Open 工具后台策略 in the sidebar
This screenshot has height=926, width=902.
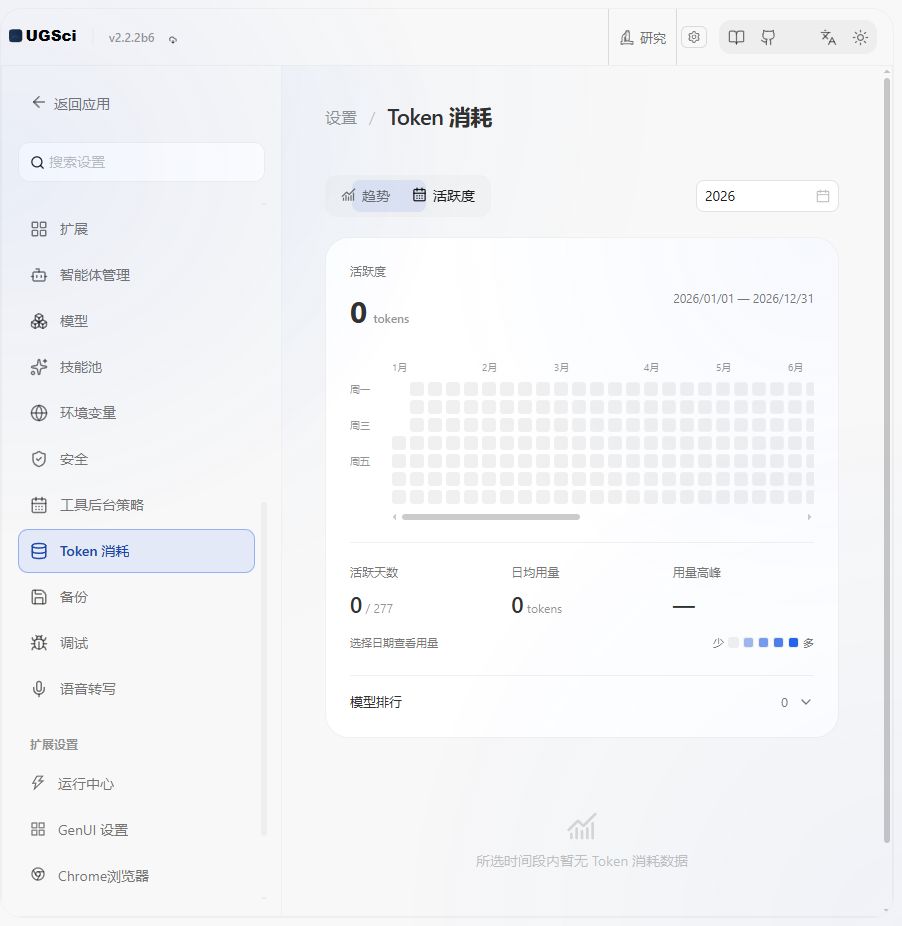point(136,505)
